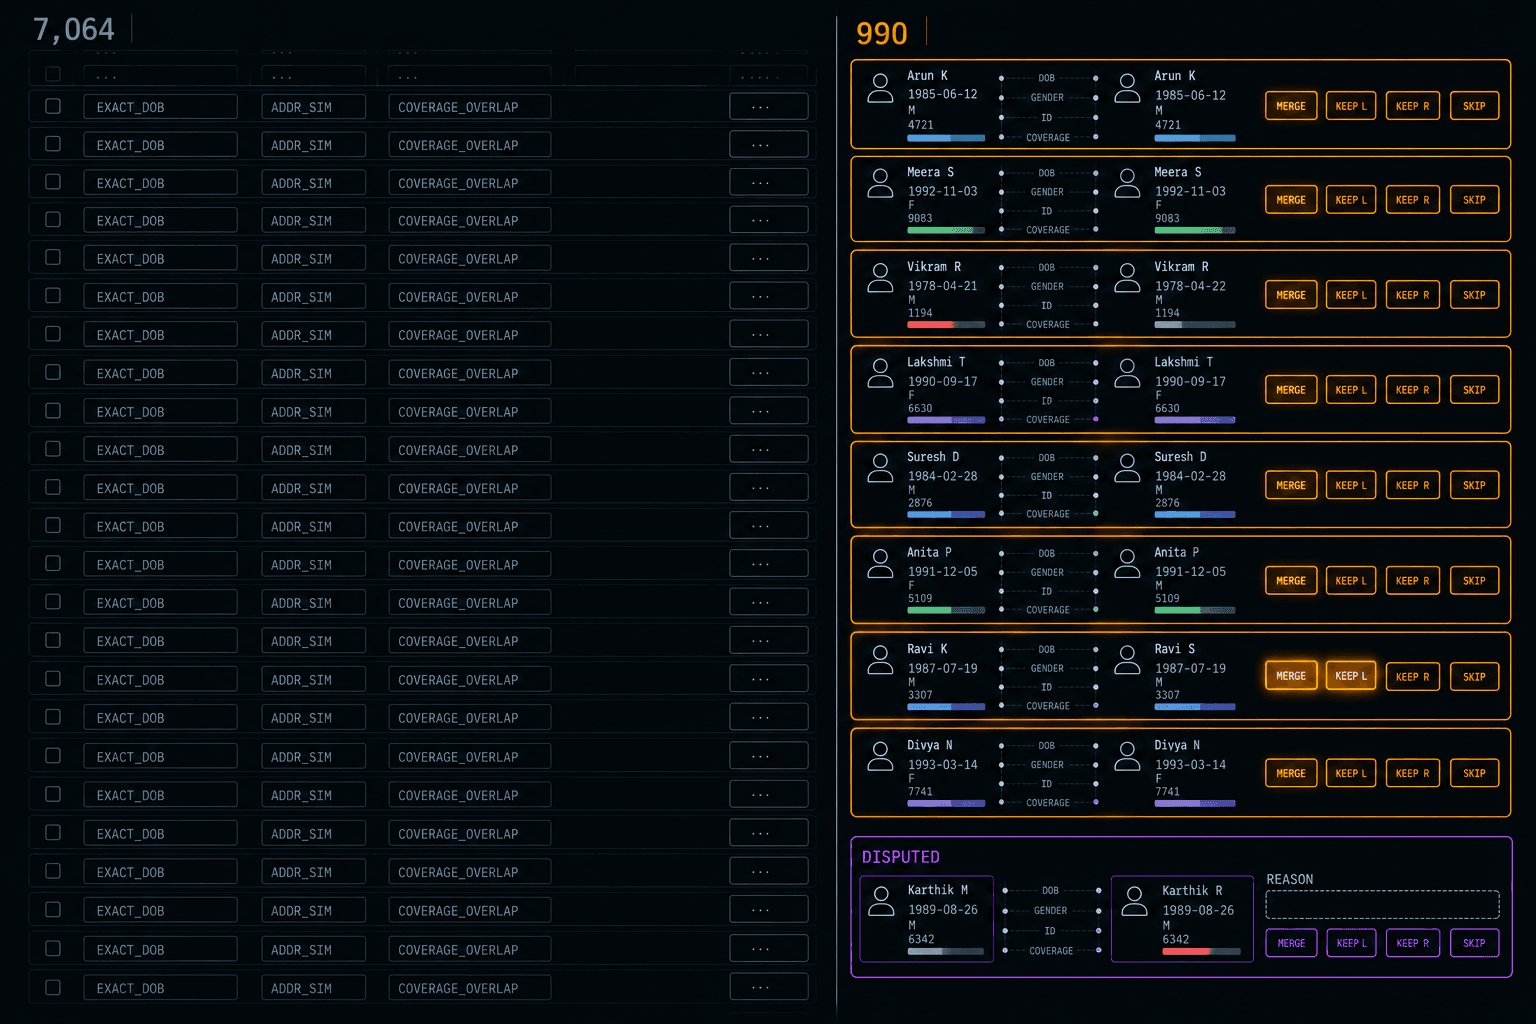This screenshot has height=1024, width=1536.
Task: Click the 990 candidate pairs count
Action: pos(882,34)
